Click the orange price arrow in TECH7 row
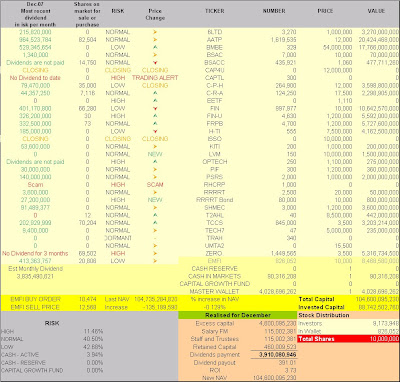This screenshot has width=400, height=382. (155, 230)
